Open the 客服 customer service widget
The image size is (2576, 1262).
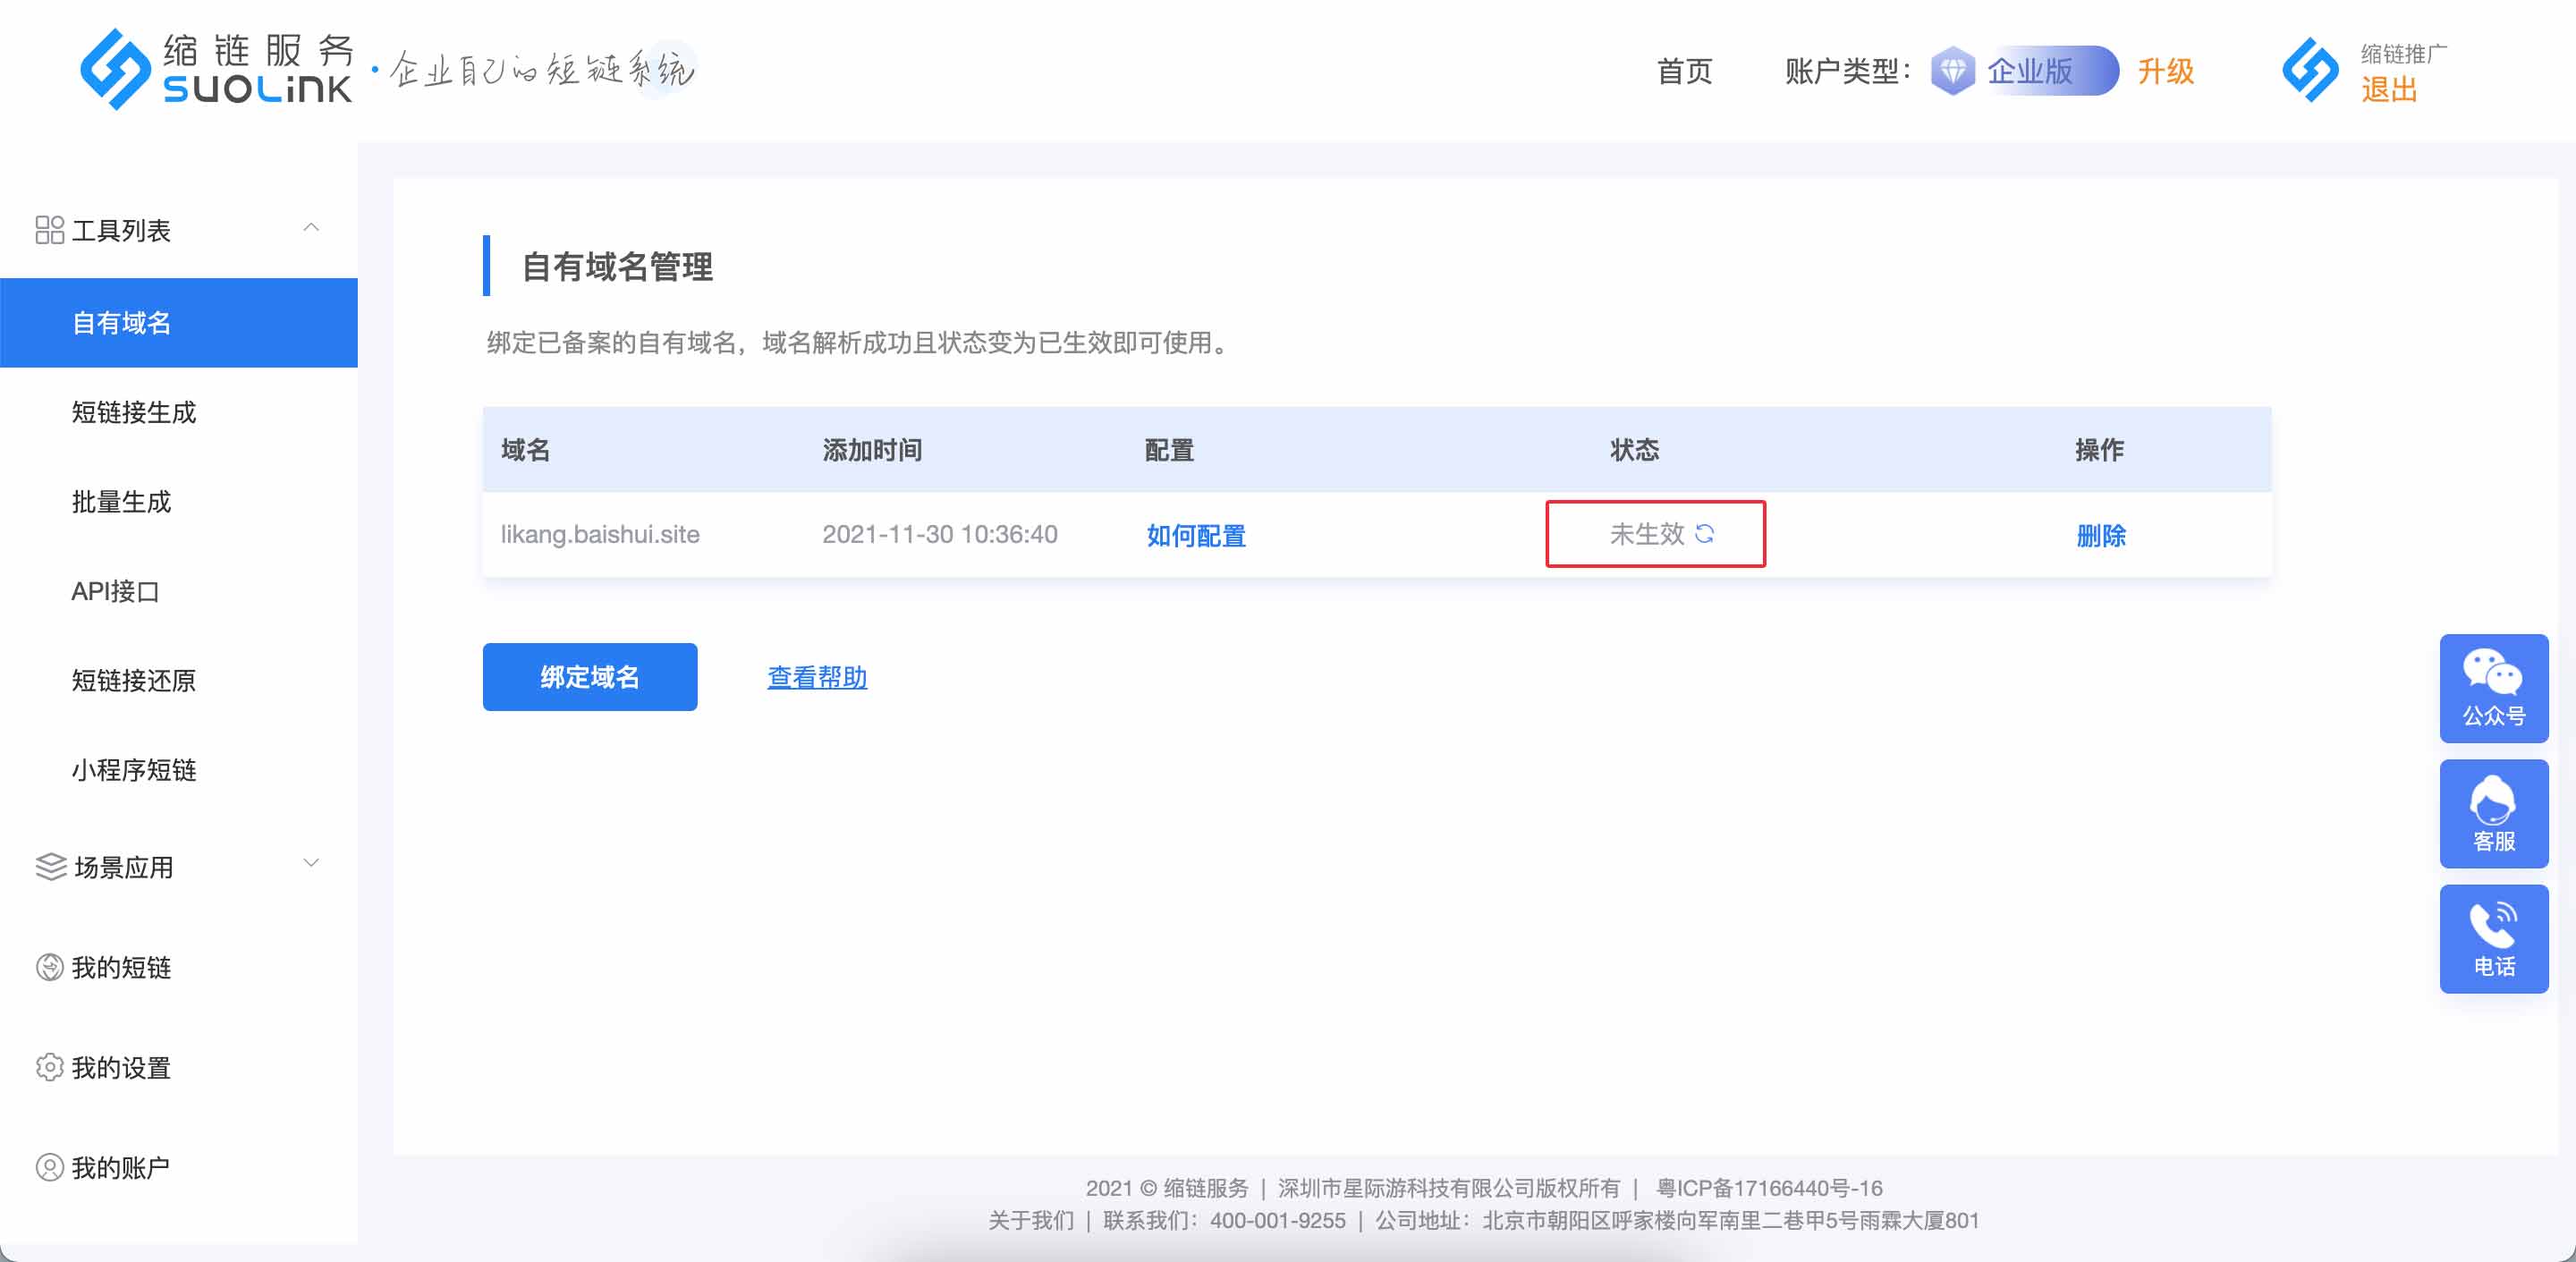pyautogui.click(x=2493, y=813)
